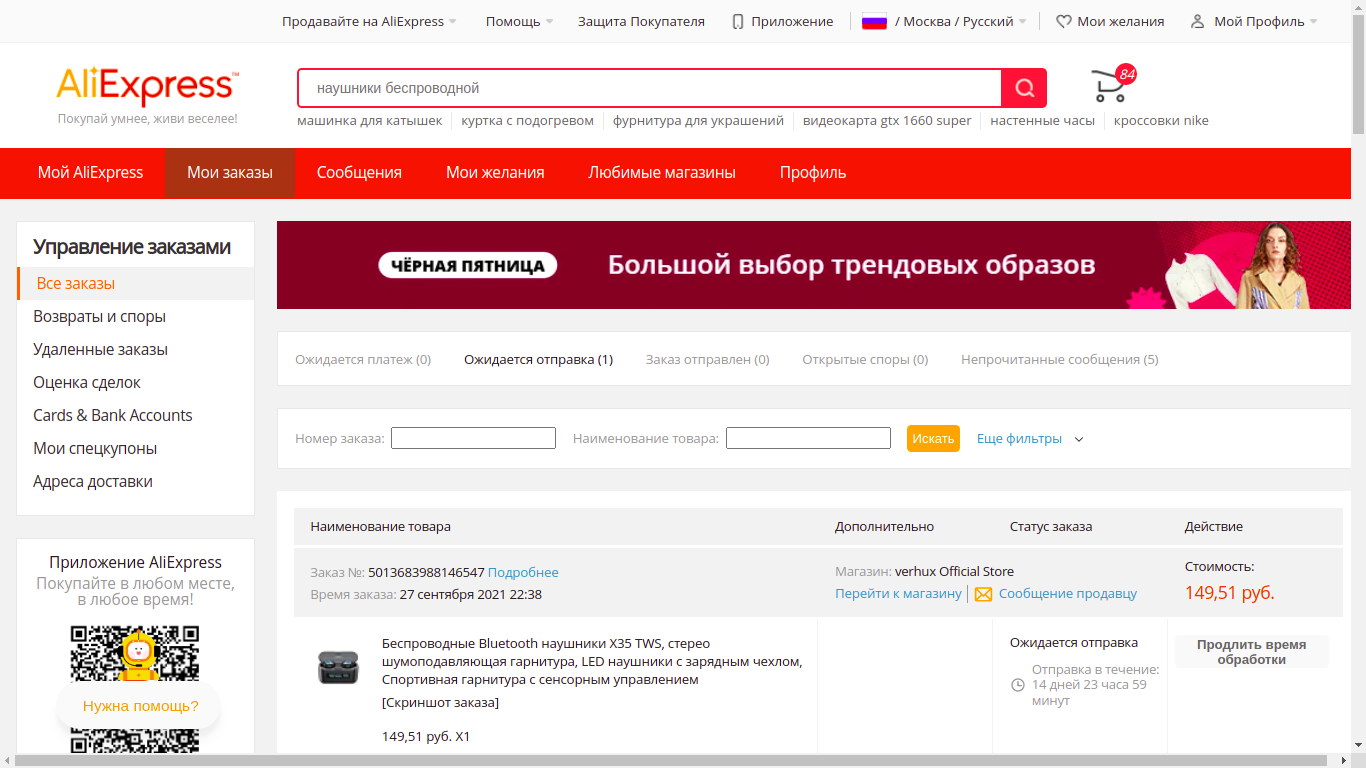The width and height of the screenshot is (1366, 768).
Task: Click the orange Искать button
Action: pyautogui.click(x=933, y=438)
